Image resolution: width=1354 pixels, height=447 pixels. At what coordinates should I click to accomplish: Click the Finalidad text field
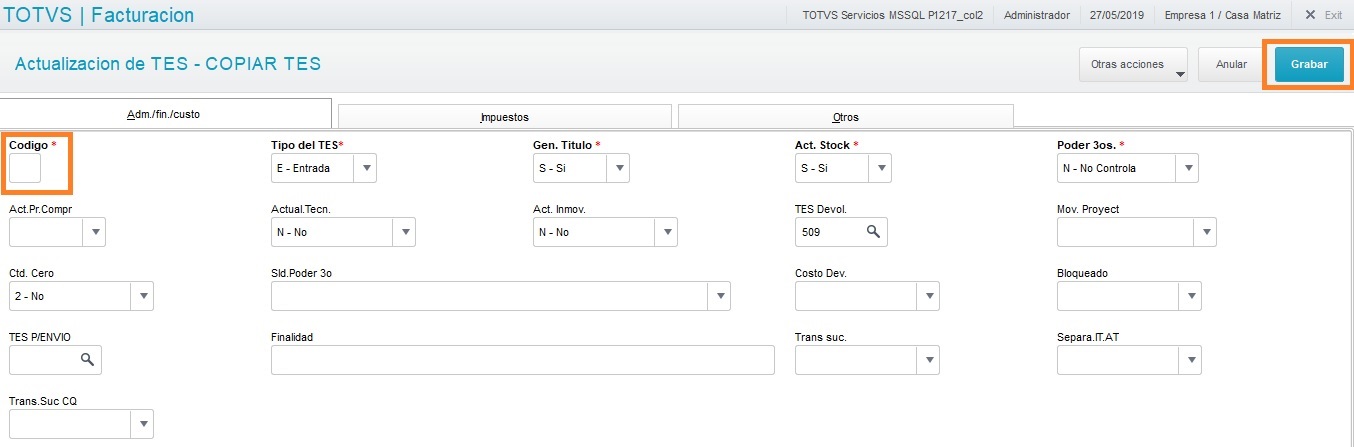523,360
